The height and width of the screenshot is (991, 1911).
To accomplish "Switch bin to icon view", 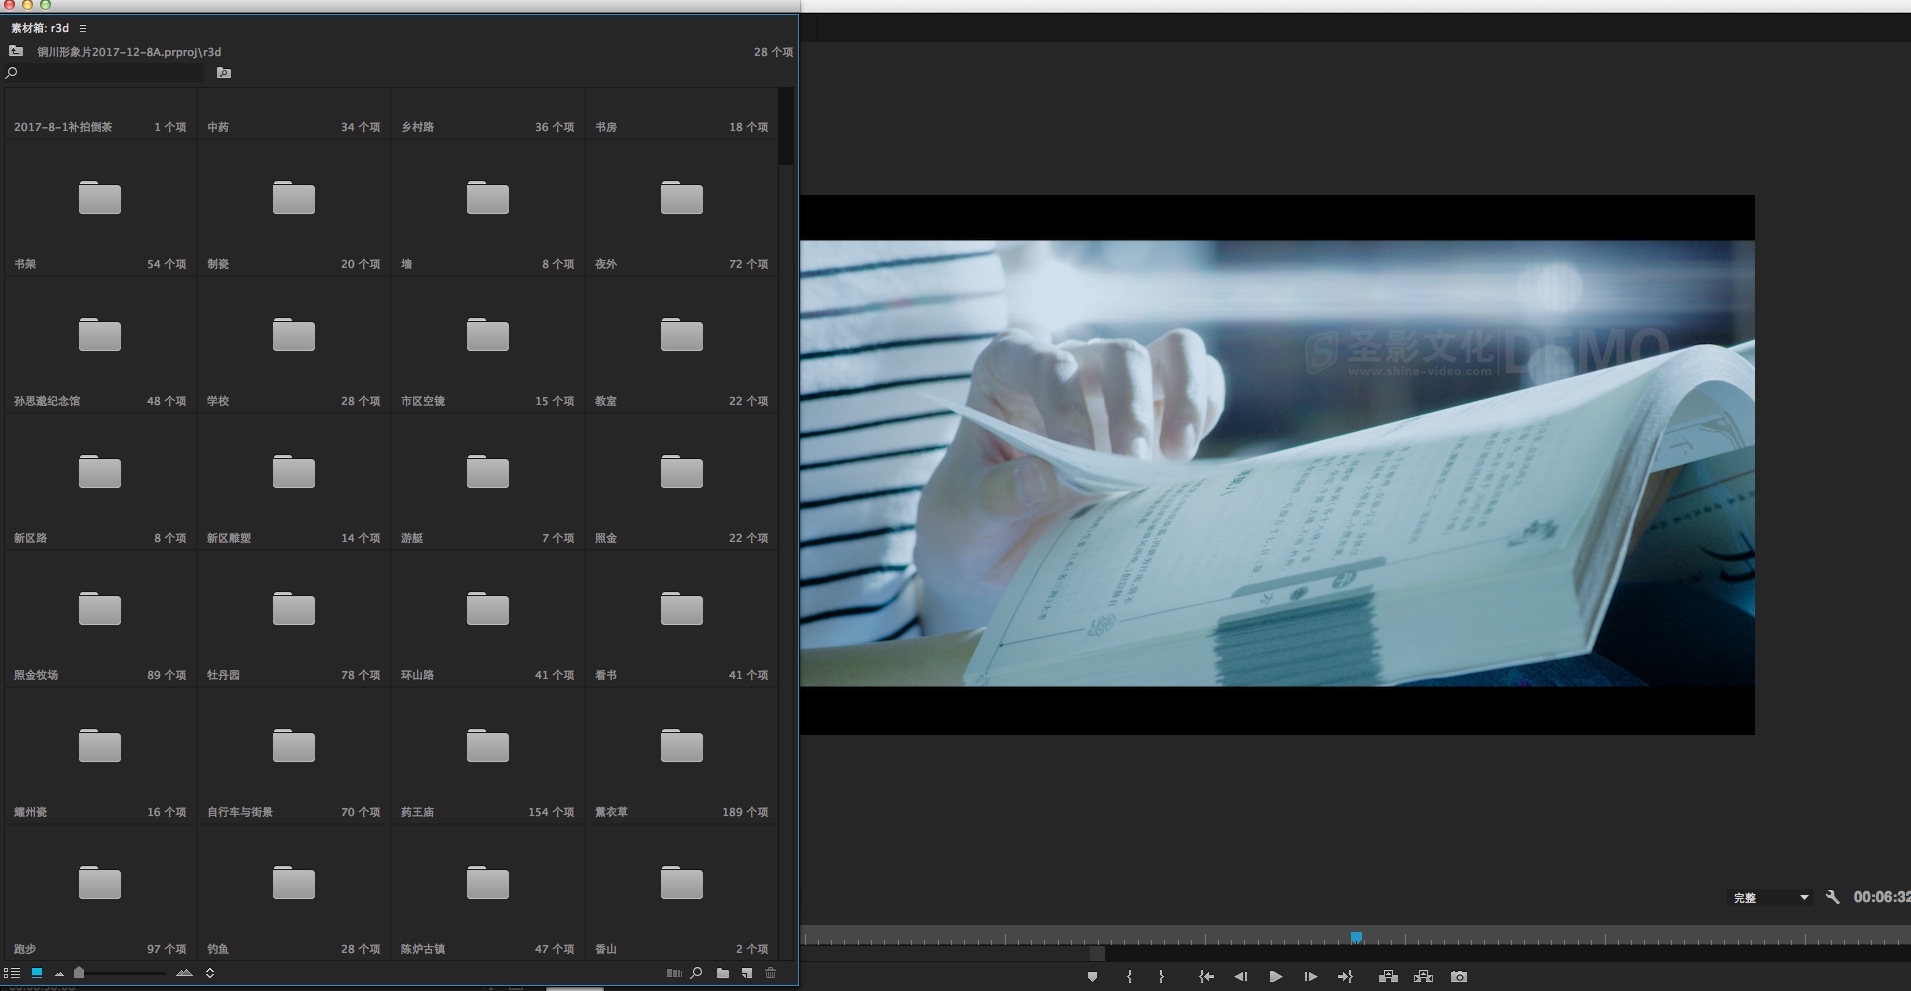I will click(x=37, y=973).
